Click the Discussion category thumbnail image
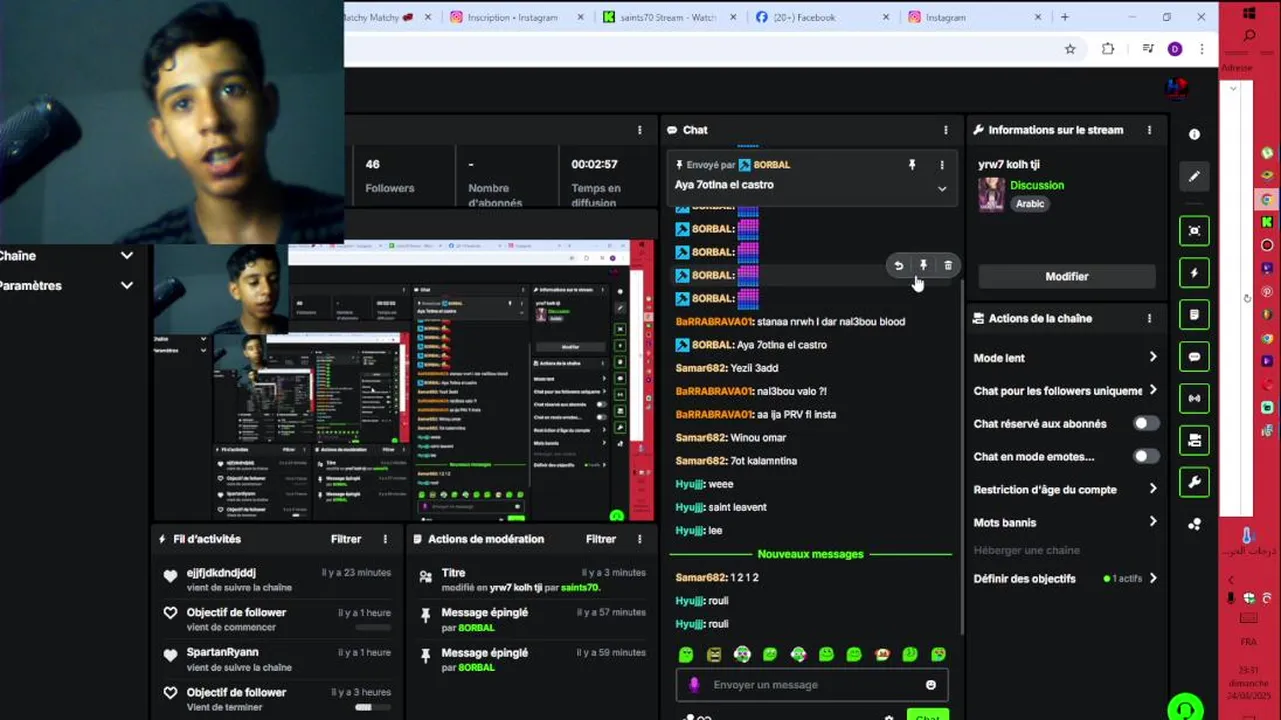Screen dimensions: 1281x720 point(991,194)
